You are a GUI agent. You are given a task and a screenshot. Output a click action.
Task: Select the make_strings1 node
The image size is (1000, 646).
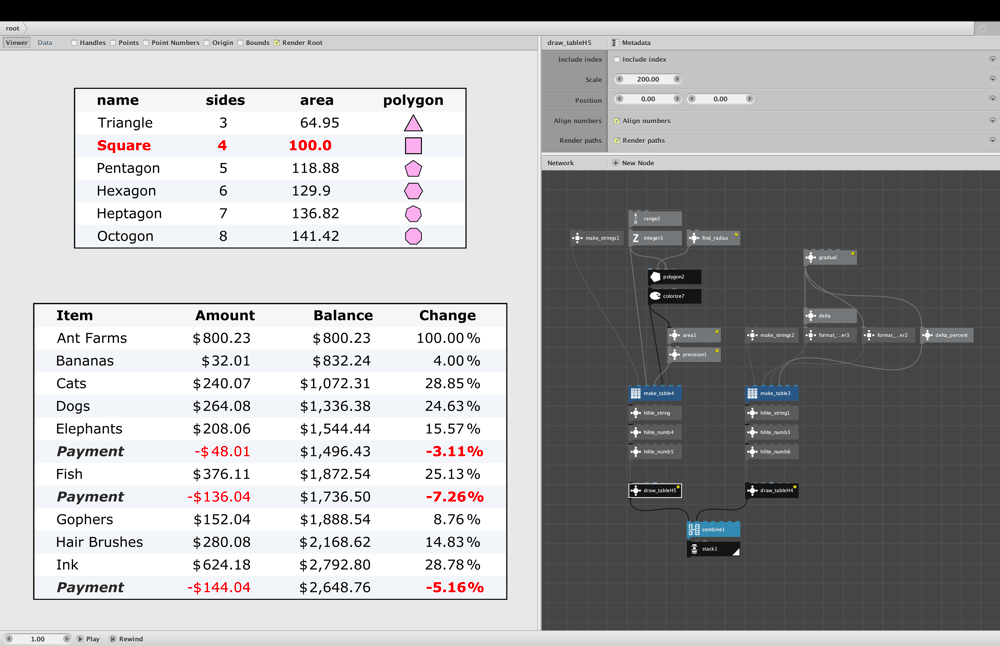(597, 238)
